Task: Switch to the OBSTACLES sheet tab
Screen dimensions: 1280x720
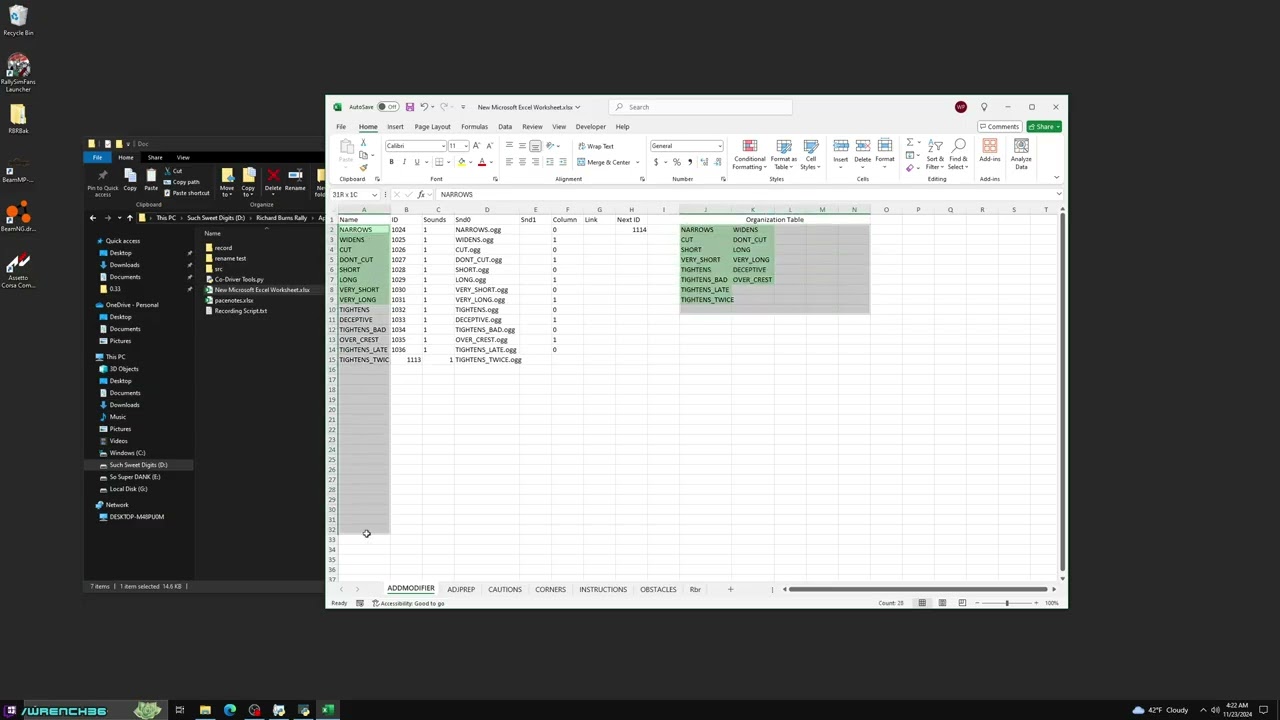Action: pos(658,589)
